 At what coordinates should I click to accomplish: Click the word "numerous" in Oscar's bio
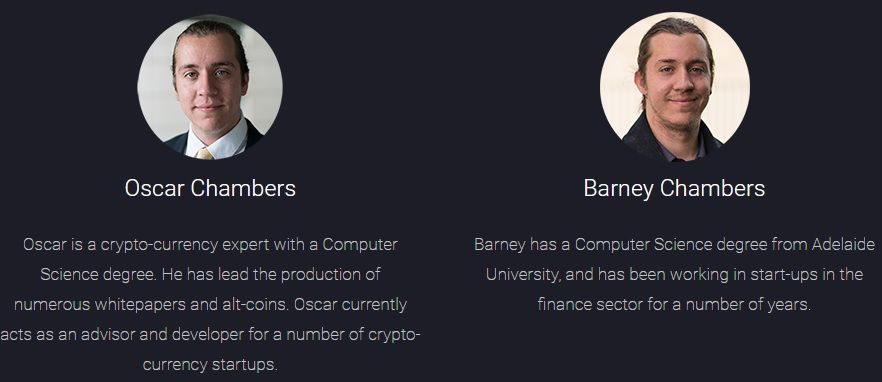(52, 304)
